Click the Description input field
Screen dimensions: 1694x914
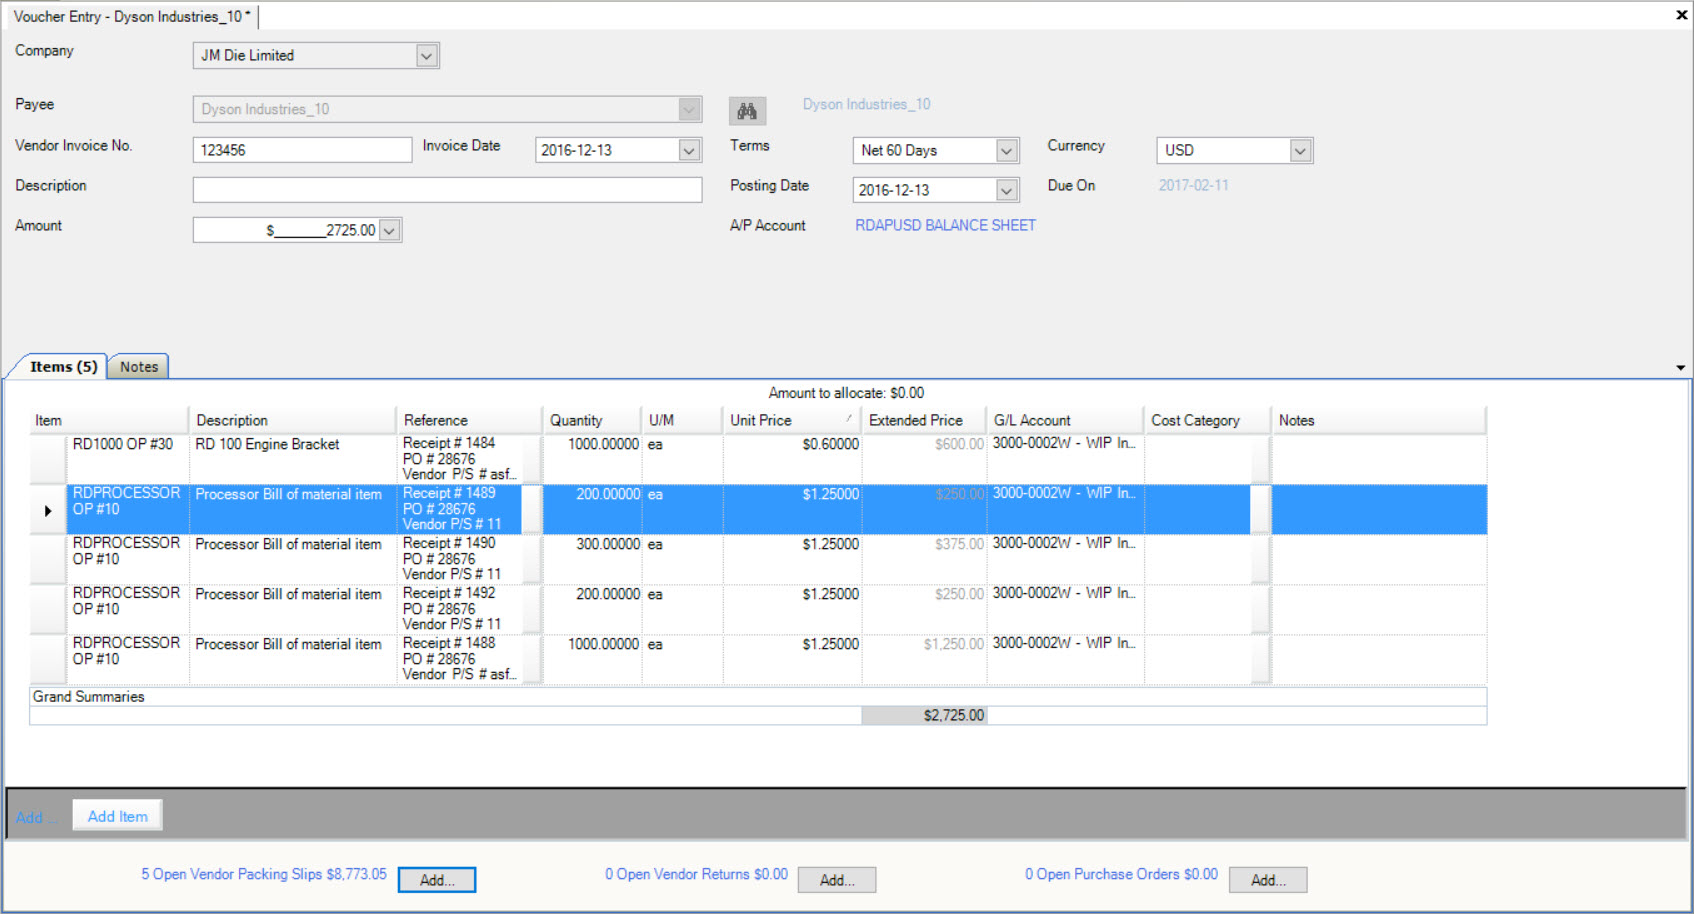[447, 190]
